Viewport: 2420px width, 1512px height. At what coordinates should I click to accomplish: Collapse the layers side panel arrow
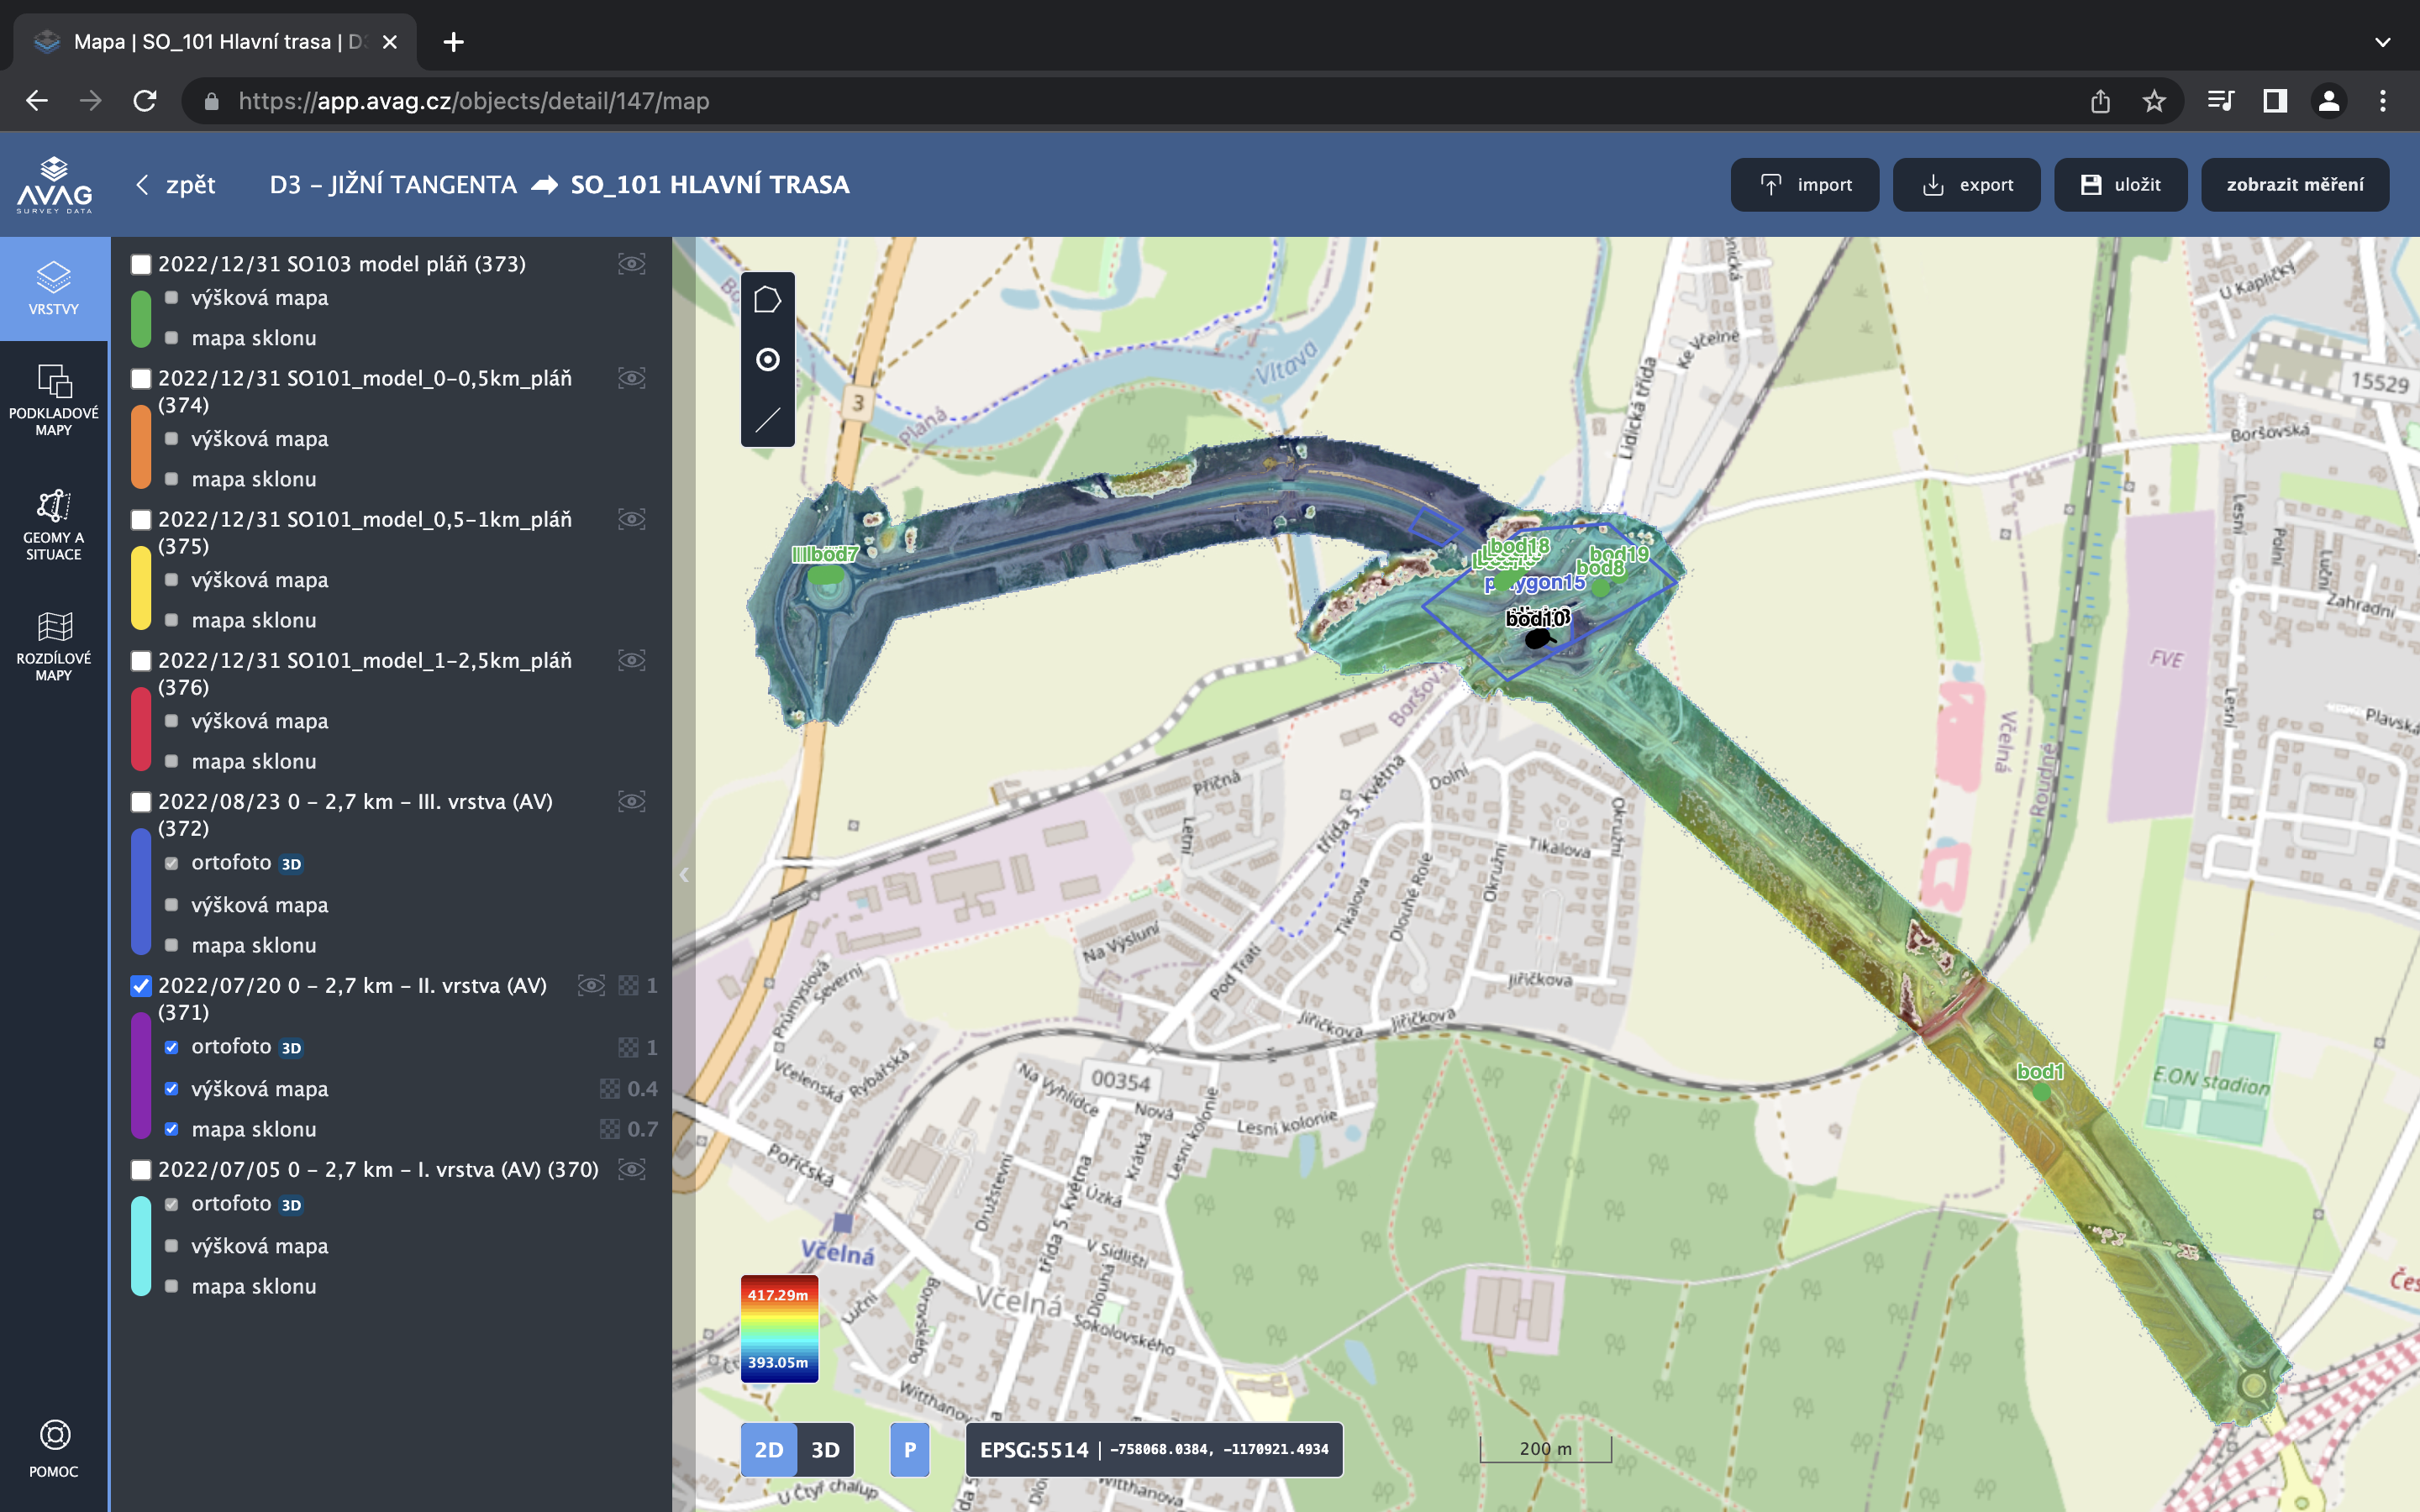tap(684, 875)
